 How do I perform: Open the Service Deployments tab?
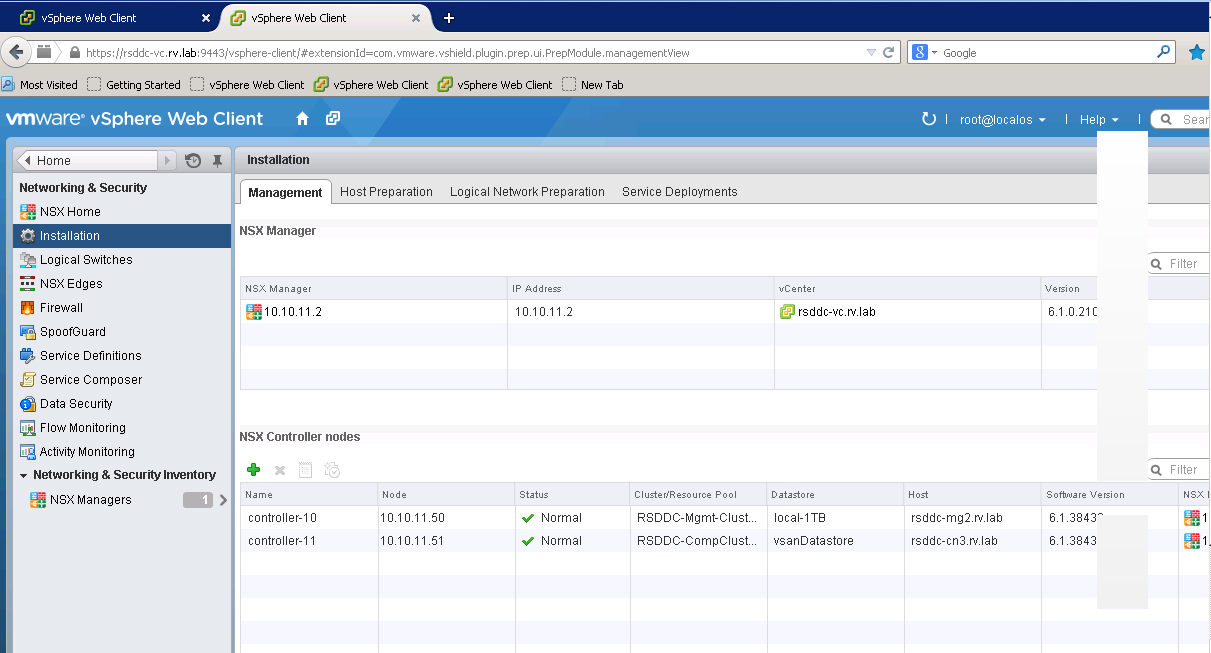coord(679,192)
